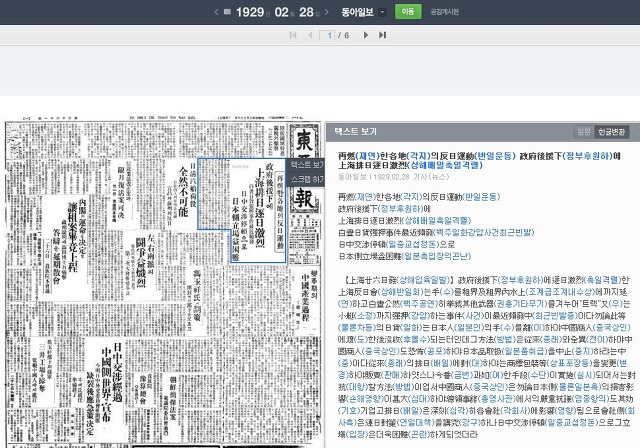Select the year 1929 in the date bar
Viewport: 640px width, 448px height.
coord(250,12)
